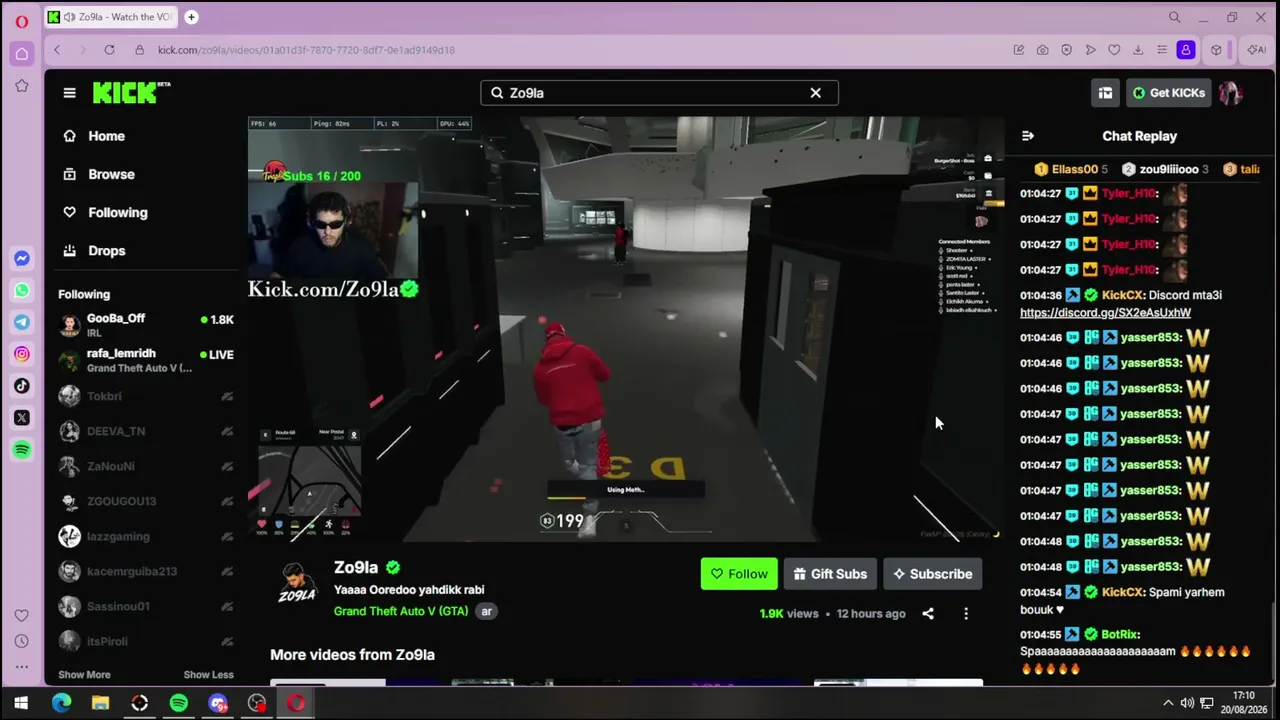Viewport: 1280px width, 720px height.
Task: Subscribe to Zo9la
Action: click(x=933, y=574)
